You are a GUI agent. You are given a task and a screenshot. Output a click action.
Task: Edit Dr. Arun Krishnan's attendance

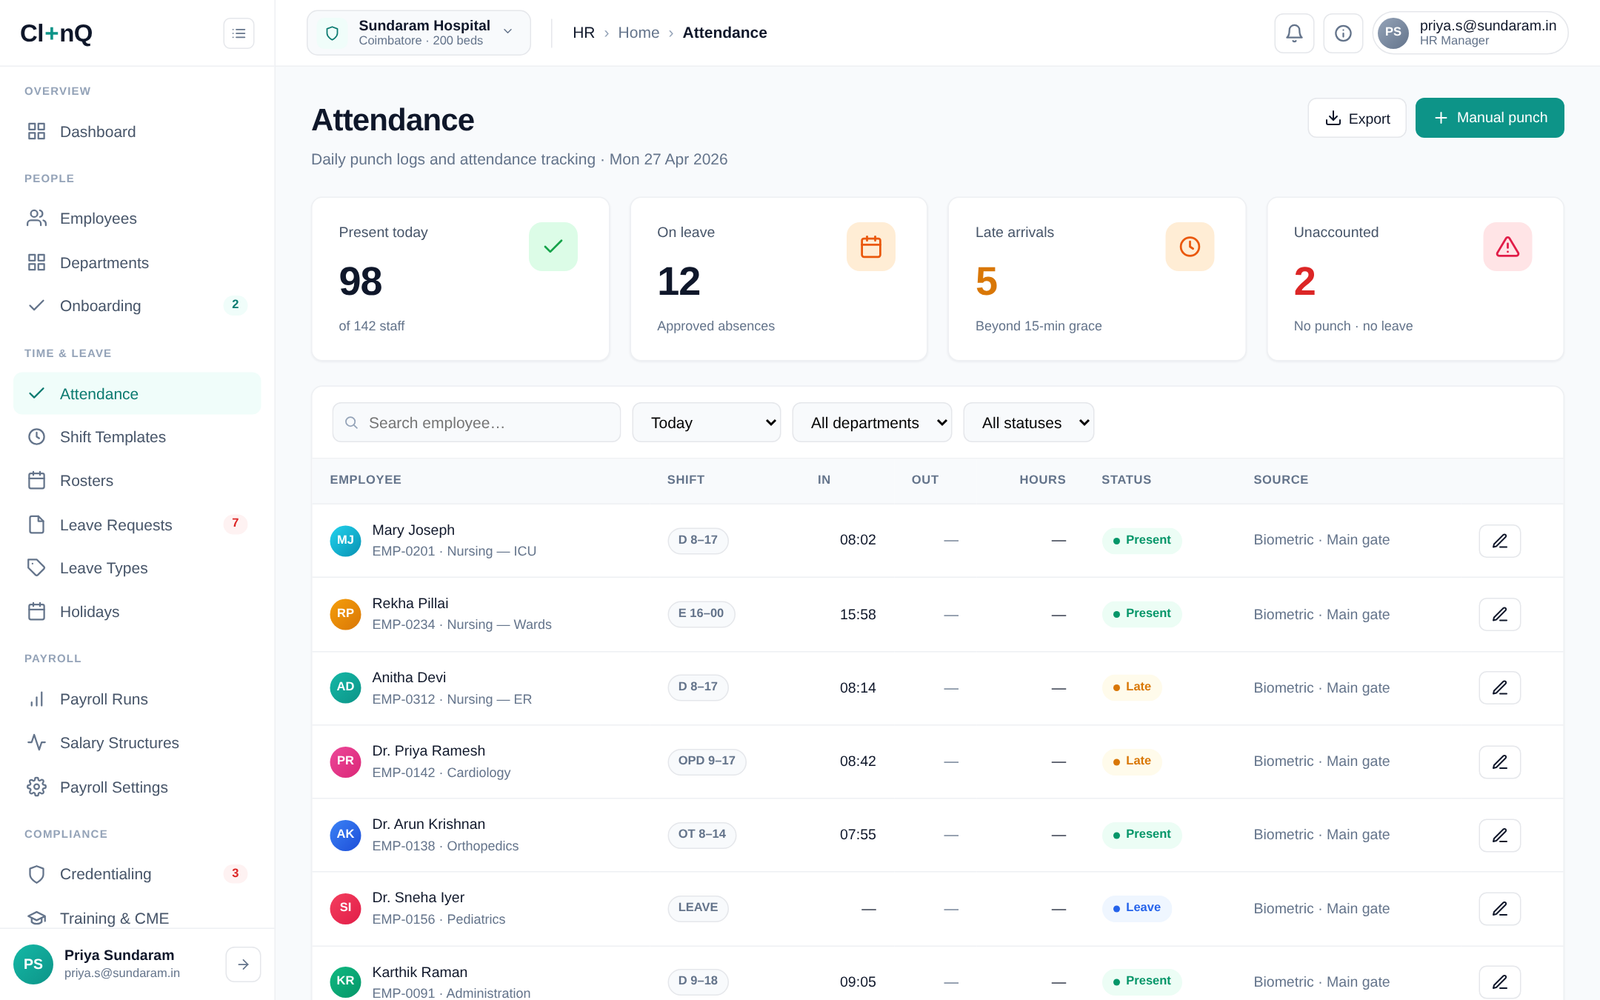click(x=1500, y=835)
